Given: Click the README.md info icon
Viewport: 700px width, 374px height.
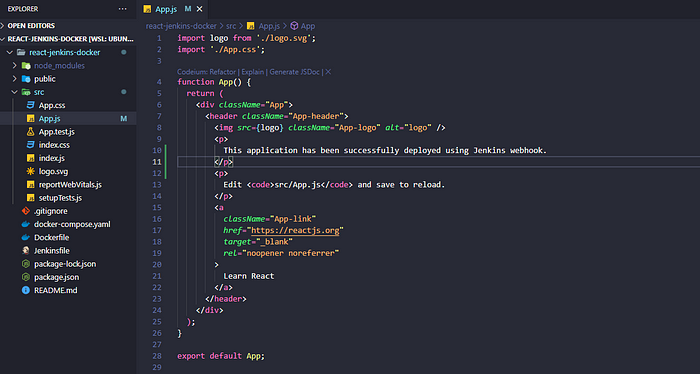Looking at the screenshot, I should coord(26,291).
